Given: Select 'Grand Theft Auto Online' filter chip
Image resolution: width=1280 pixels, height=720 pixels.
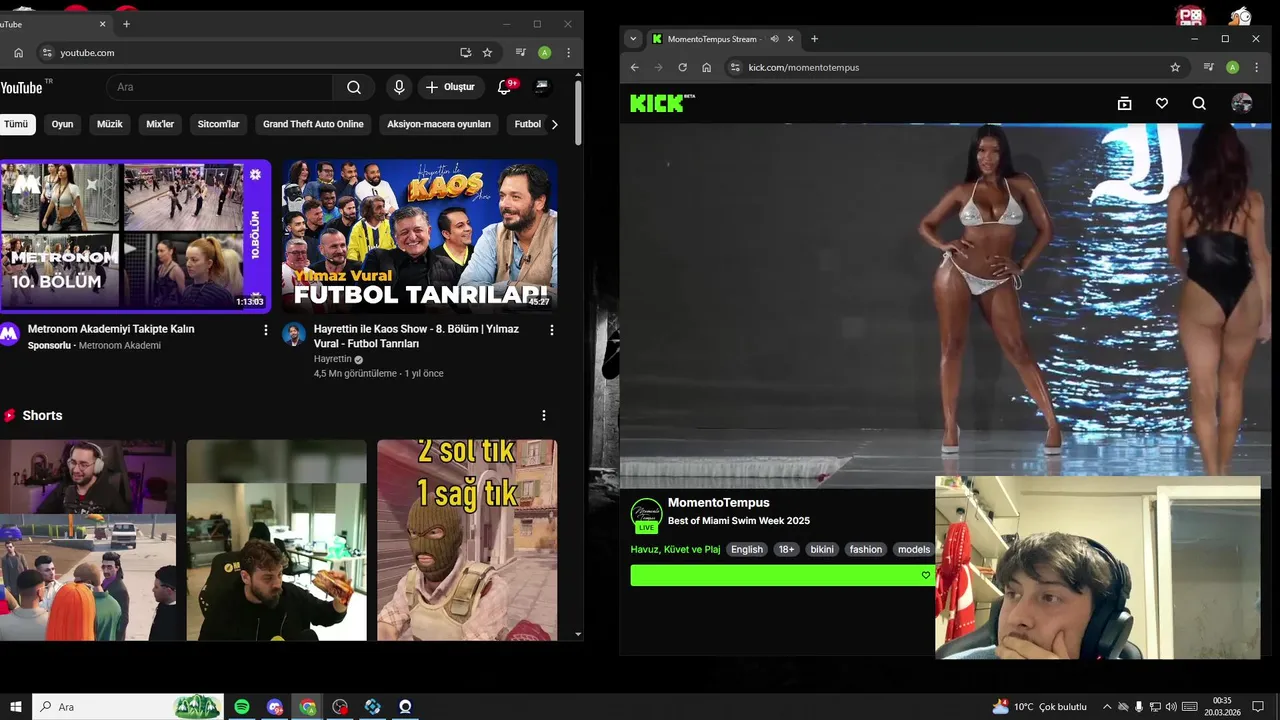Looking at the screenshot, I should click(313, 124).
